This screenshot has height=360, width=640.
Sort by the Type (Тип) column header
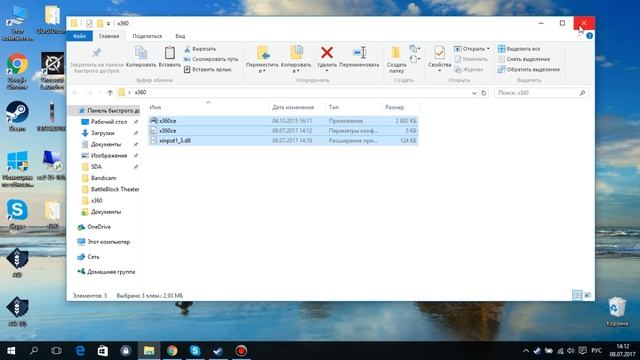coord(353,107)
